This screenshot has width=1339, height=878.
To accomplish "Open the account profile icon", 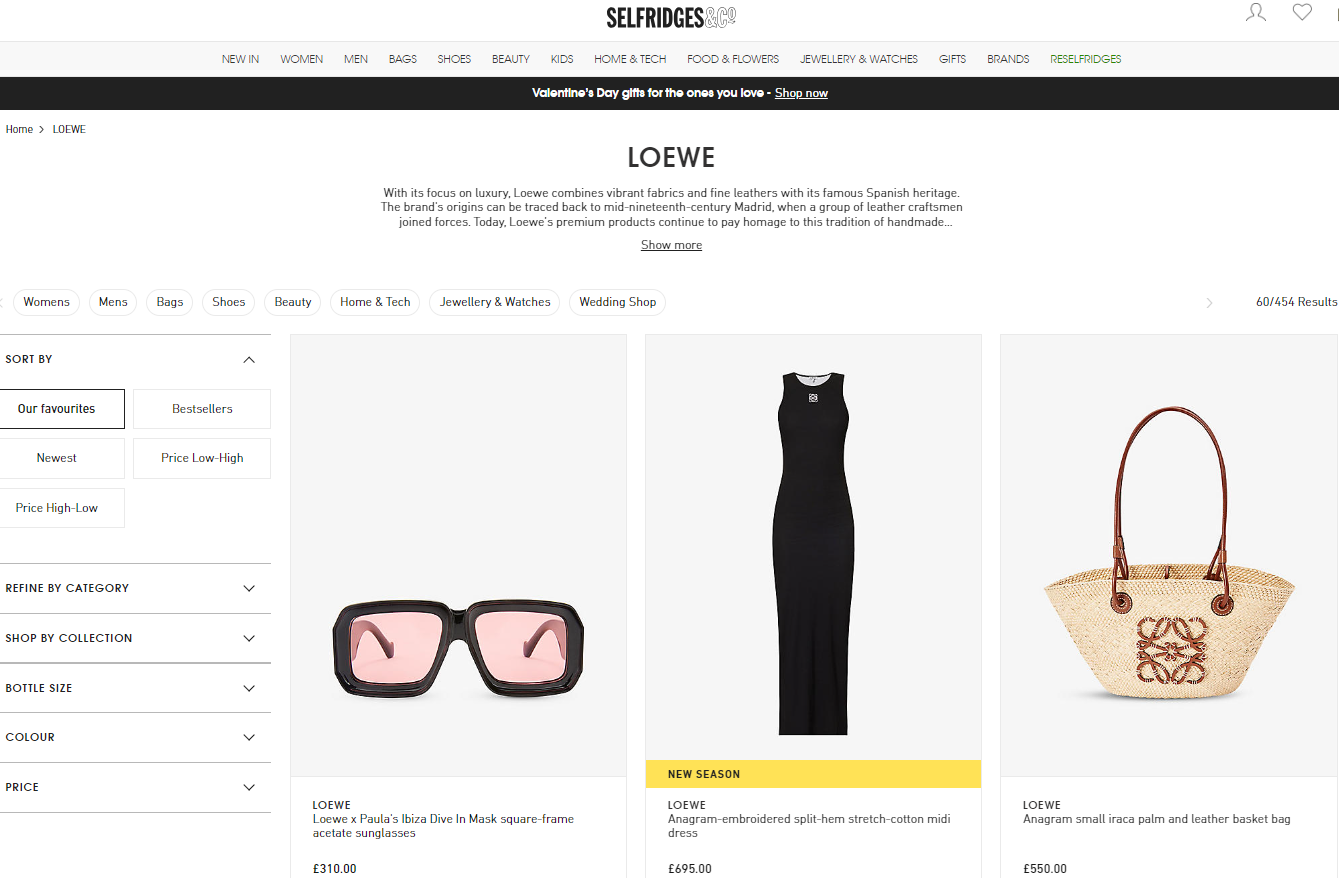I will point(1256,13).
